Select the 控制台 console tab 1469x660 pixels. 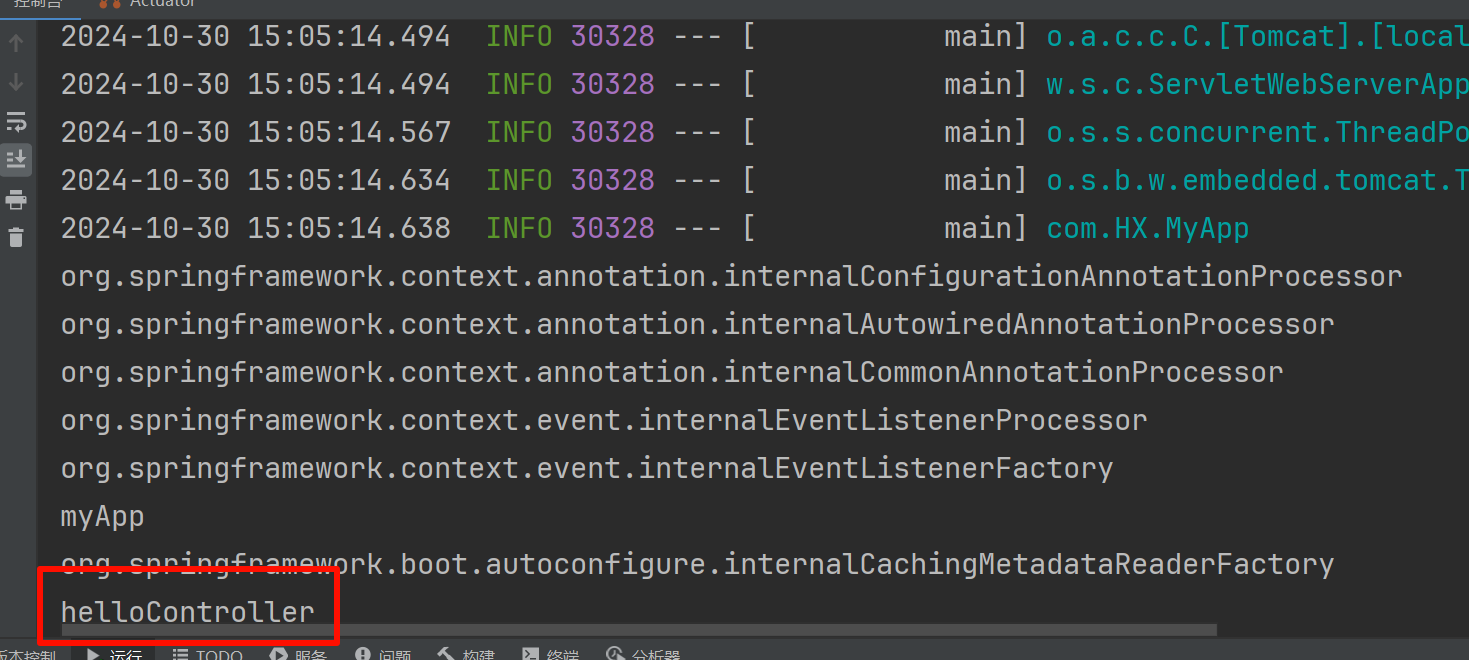37,4
